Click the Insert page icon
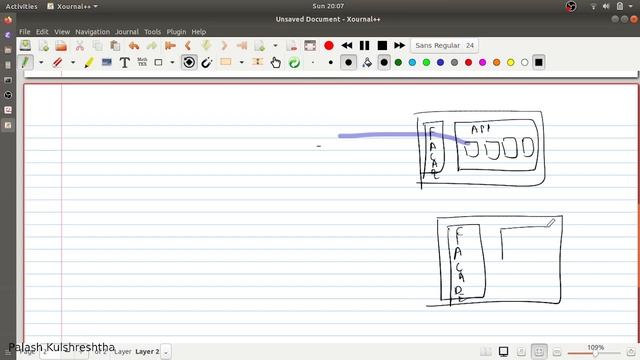The height and width of the screenshot is (360, 640). click(x=260, y=45)
